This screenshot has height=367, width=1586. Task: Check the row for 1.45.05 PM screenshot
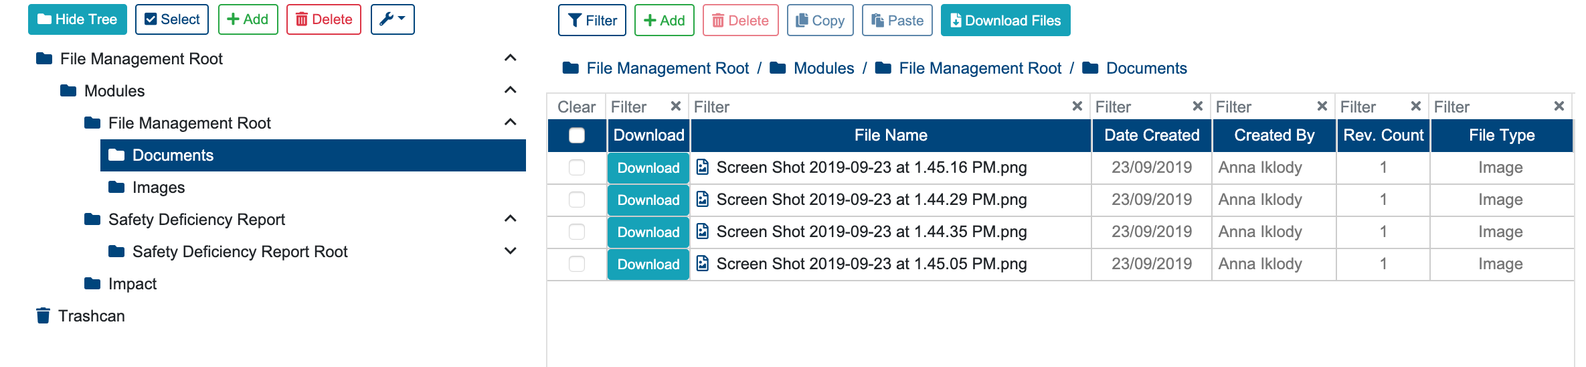pos(577,264)
